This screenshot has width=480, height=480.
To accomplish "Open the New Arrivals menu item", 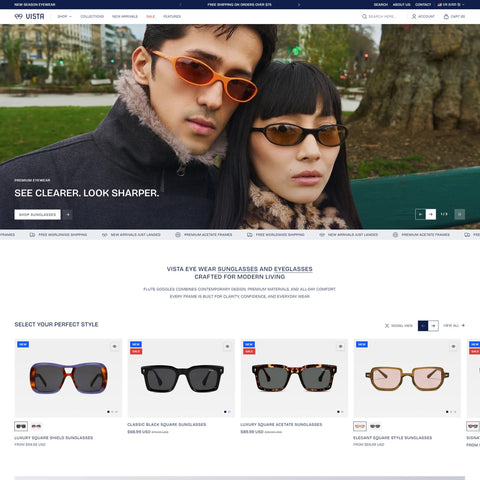I will pyautogui.click(x=125, y=16).
